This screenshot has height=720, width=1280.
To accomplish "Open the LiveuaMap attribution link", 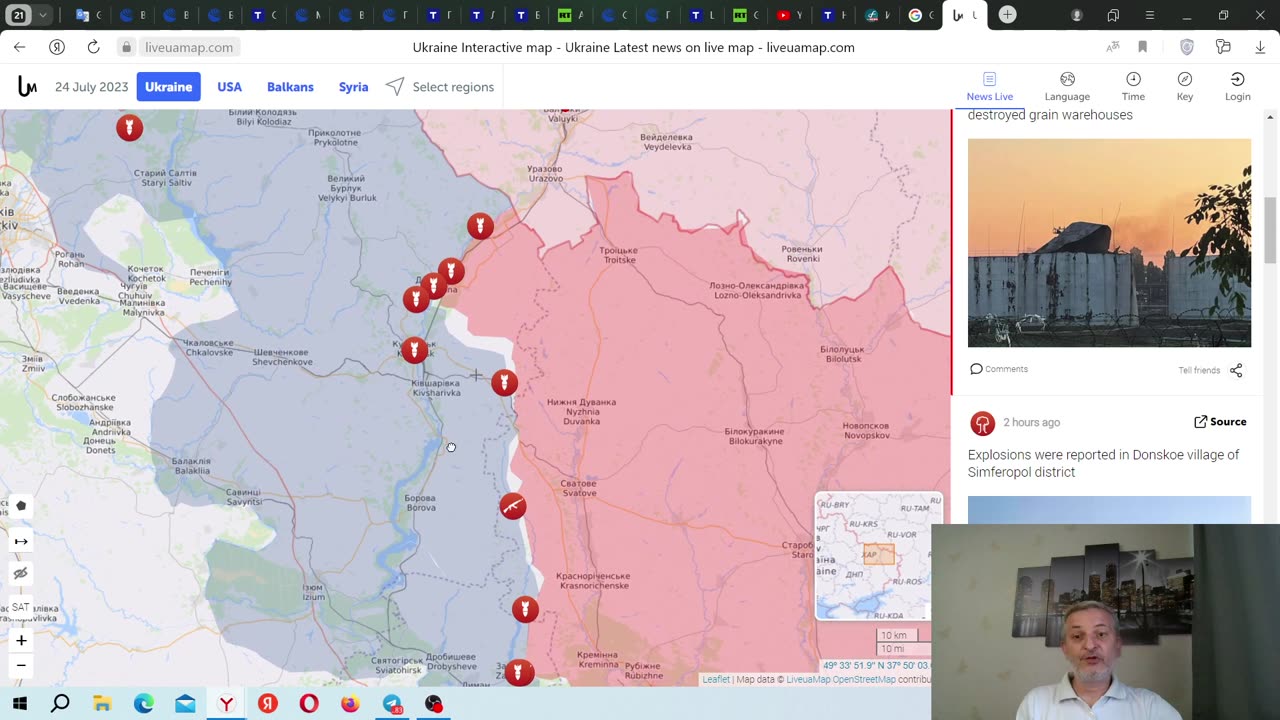I will pos(808,680).
